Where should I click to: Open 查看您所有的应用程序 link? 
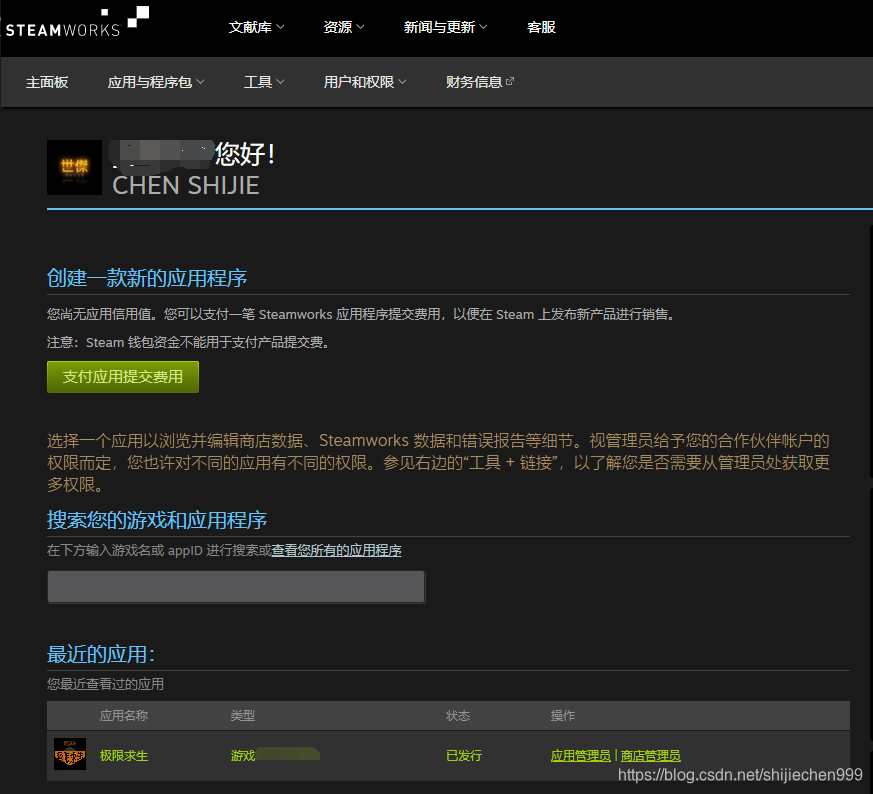pos(336,551)
